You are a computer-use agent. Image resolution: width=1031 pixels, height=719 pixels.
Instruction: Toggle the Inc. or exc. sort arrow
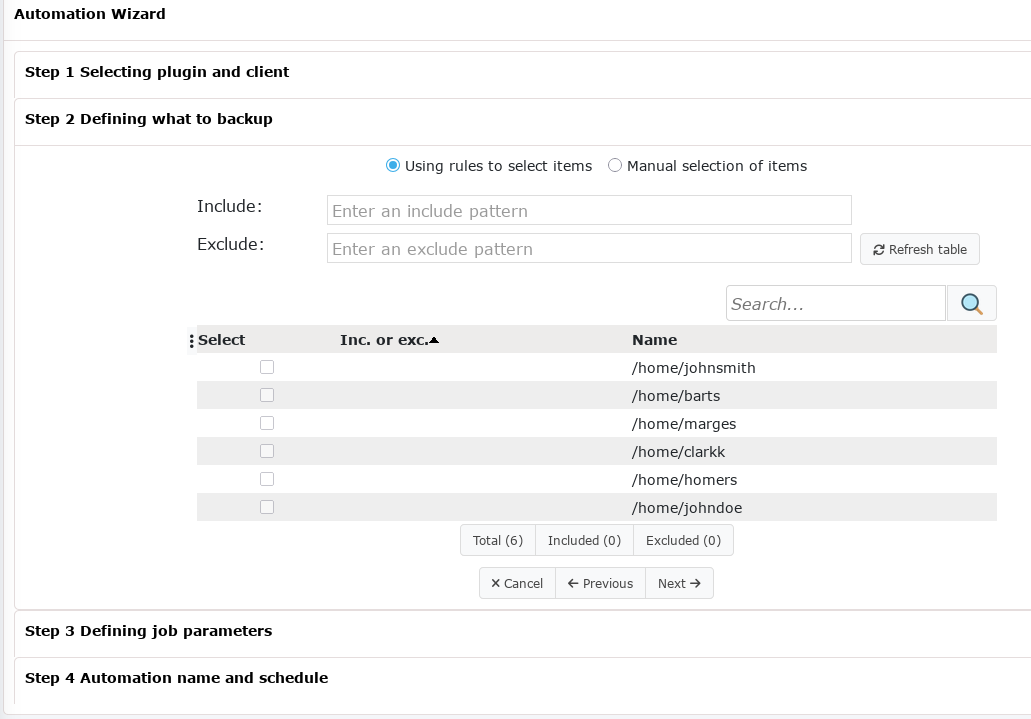(x=434, y=340)
